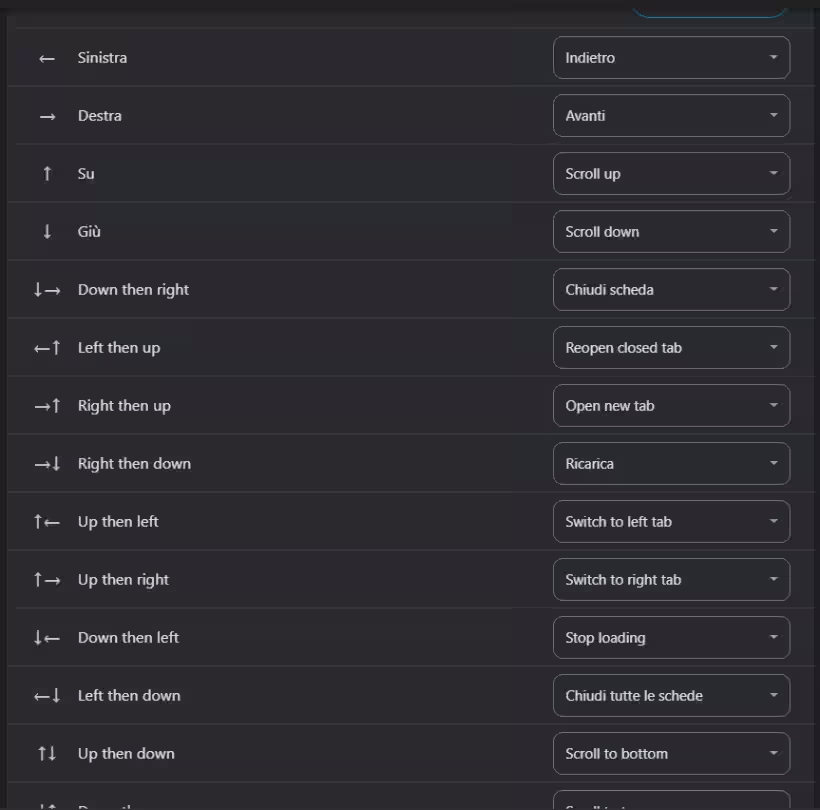
Task: Click the up arrow gesture icon for Su
Action: coord(47,174)
